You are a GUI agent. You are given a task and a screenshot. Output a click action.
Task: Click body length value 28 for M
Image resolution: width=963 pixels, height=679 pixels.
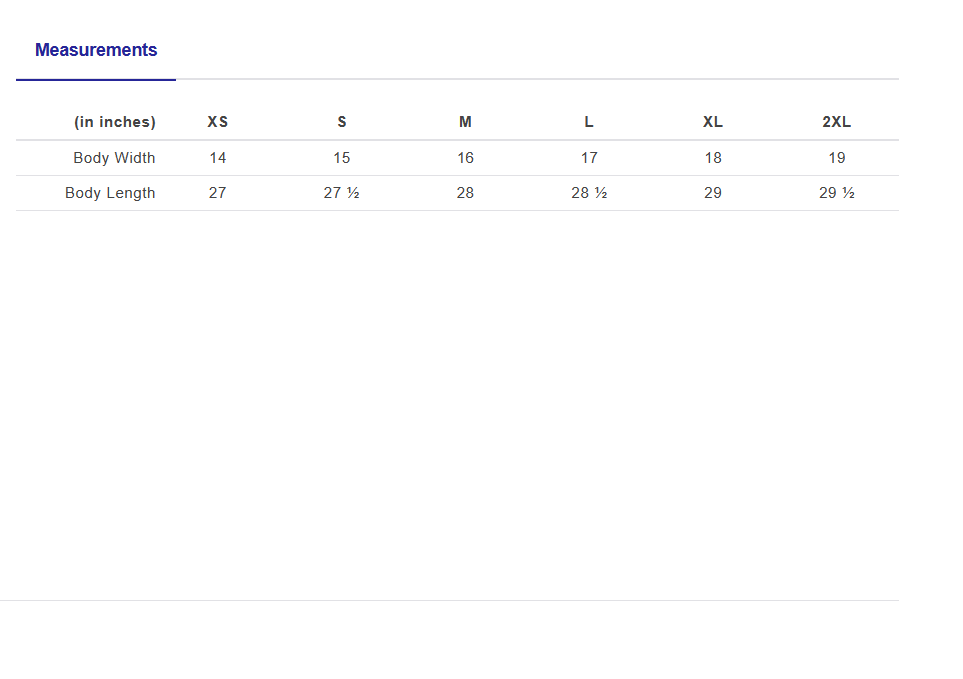[x=465, y=193]
